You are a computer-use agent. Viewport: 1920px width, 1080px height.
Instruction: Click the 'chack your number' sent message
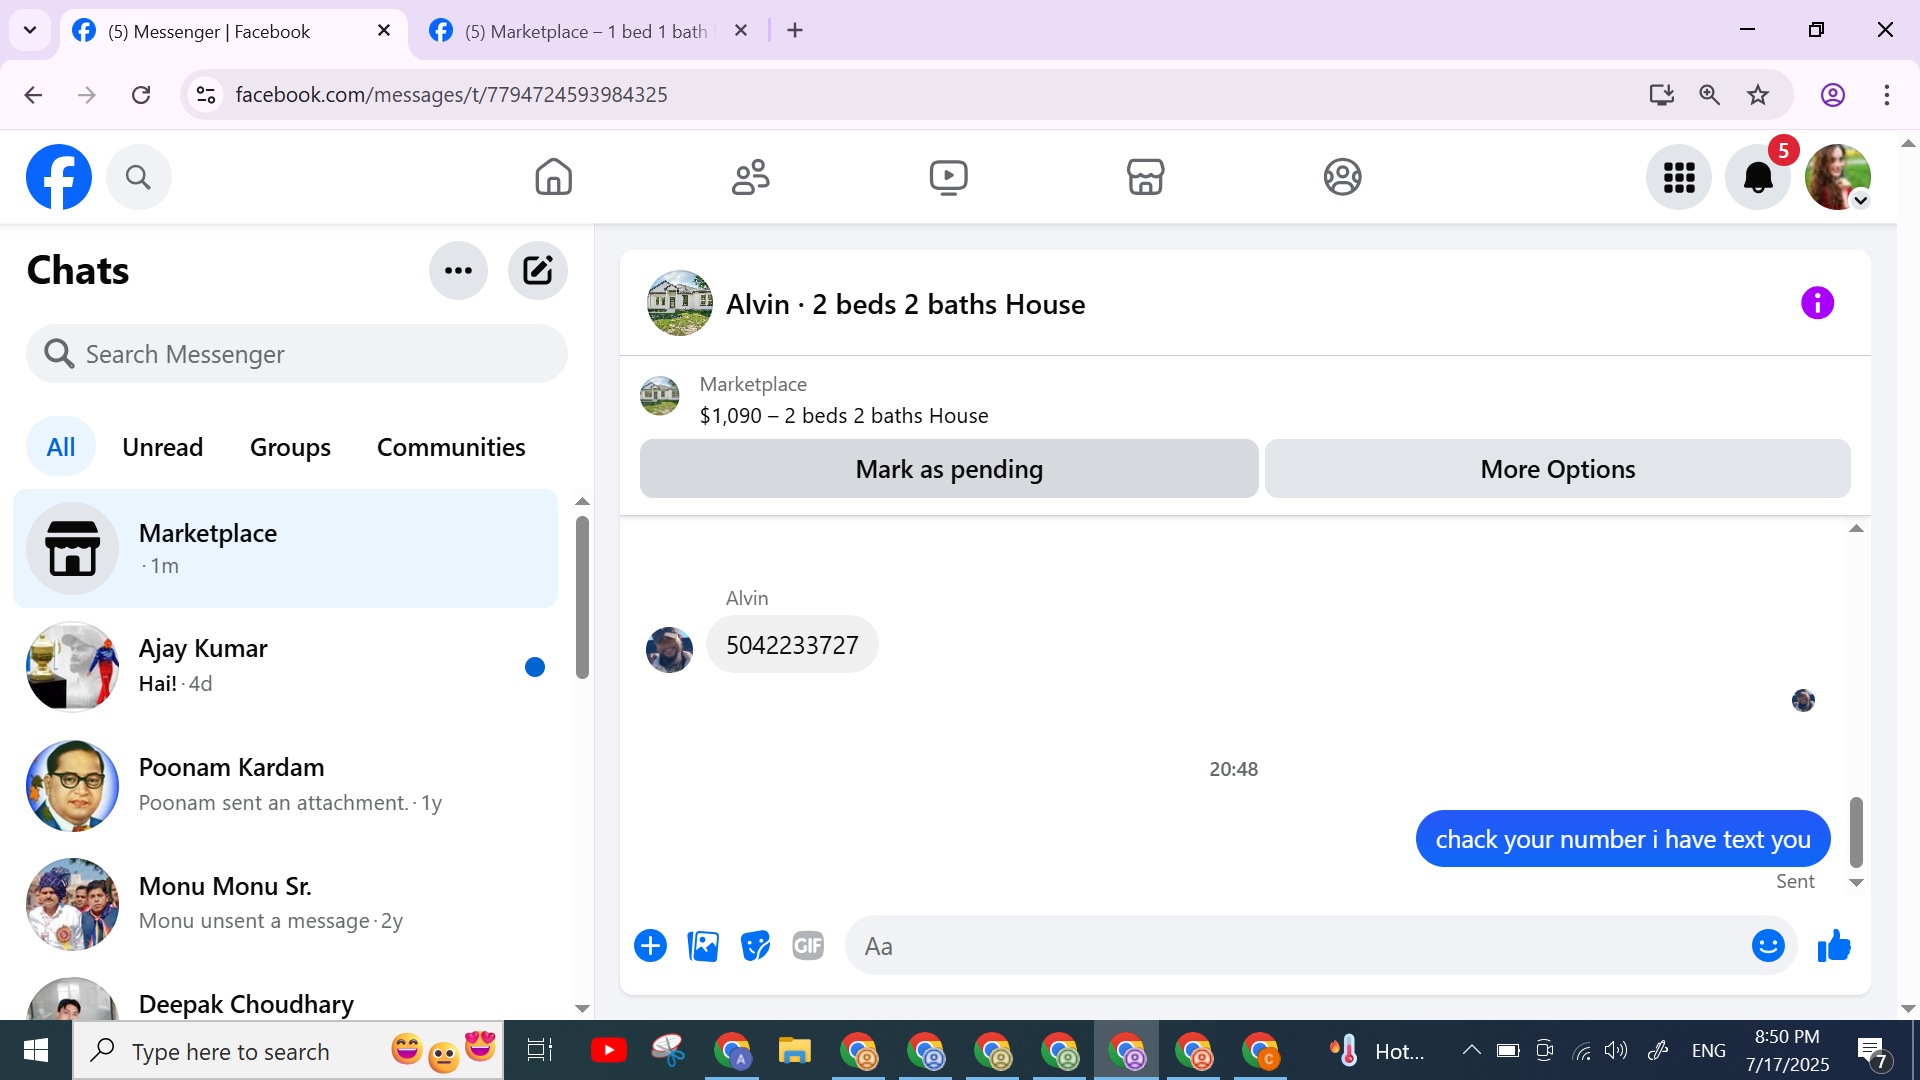pos(1623,839)
